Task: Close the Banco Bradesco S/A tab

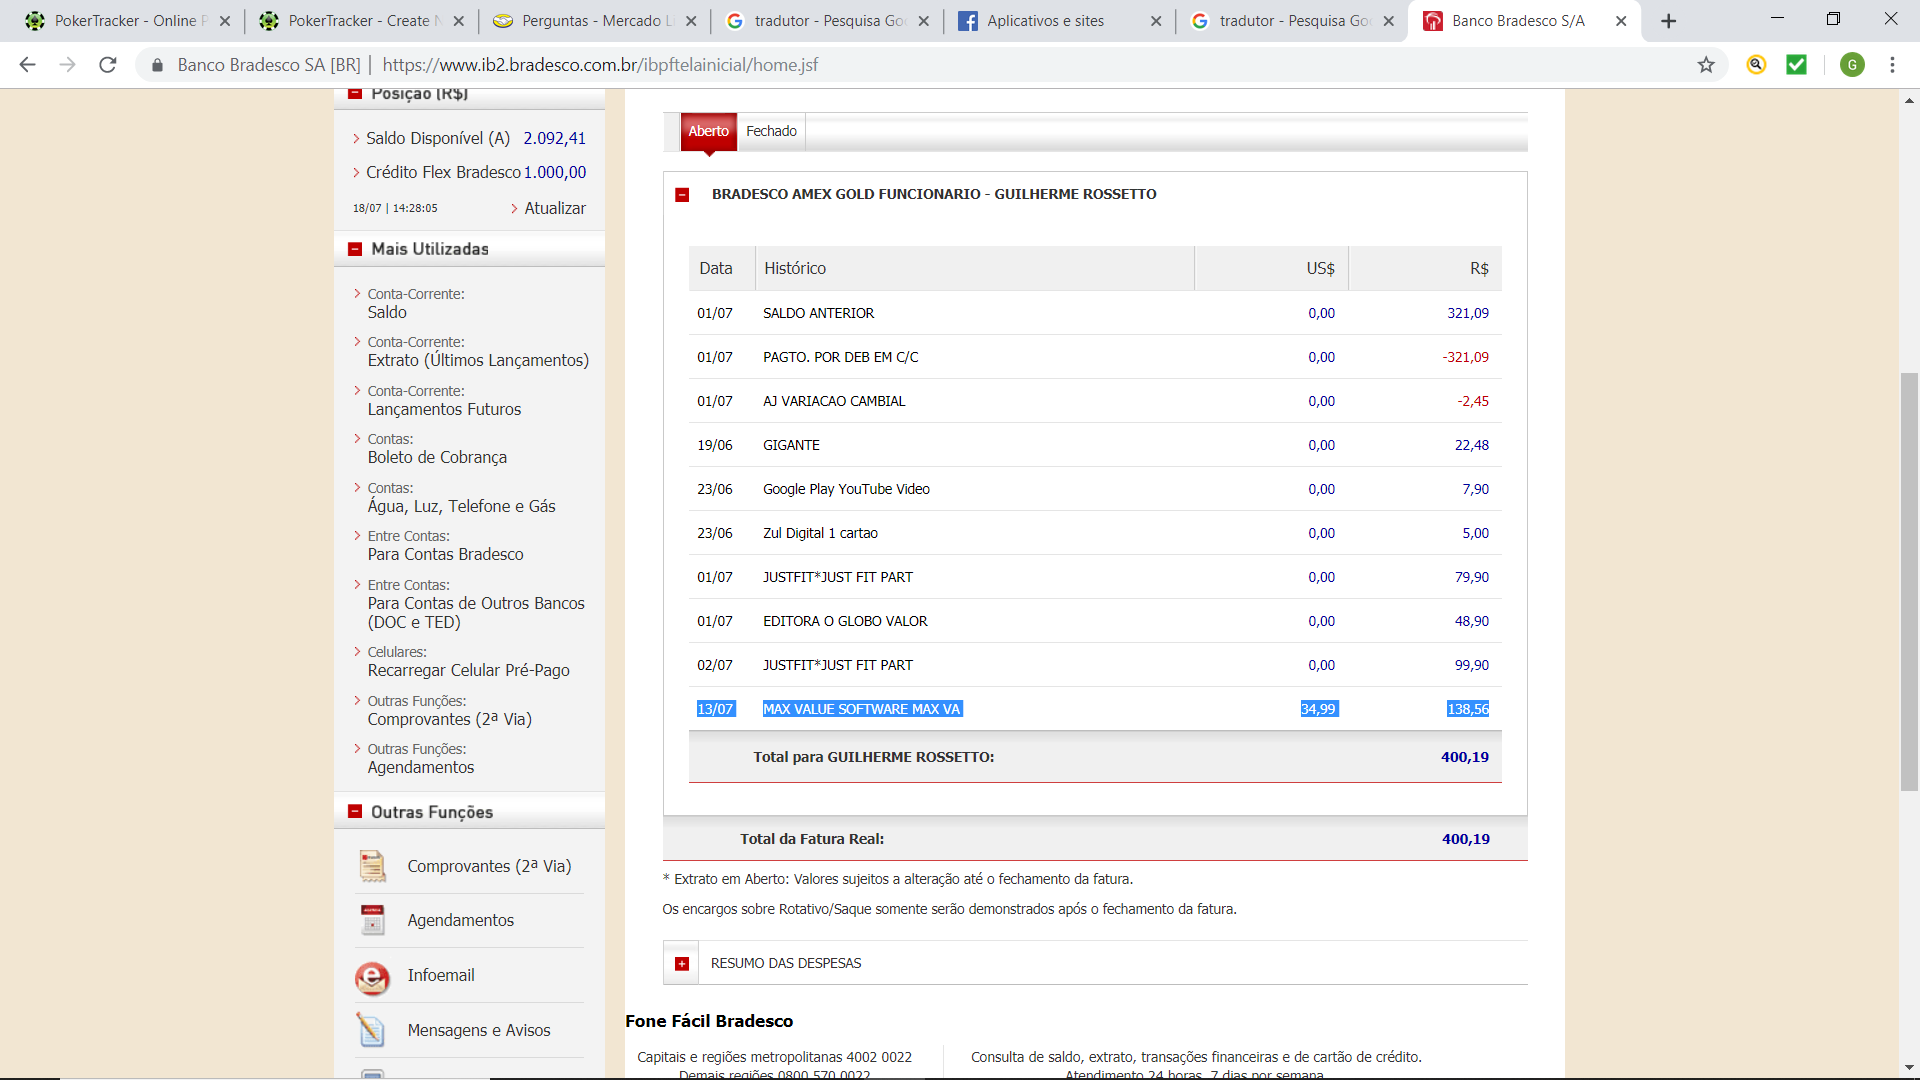Action: pos(1621,21)
